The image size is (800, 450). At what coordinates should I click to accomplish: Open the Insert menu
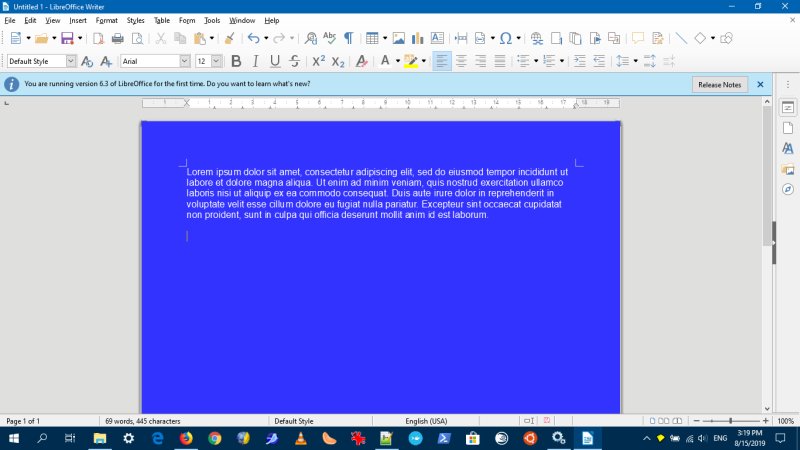click(78, 20)
